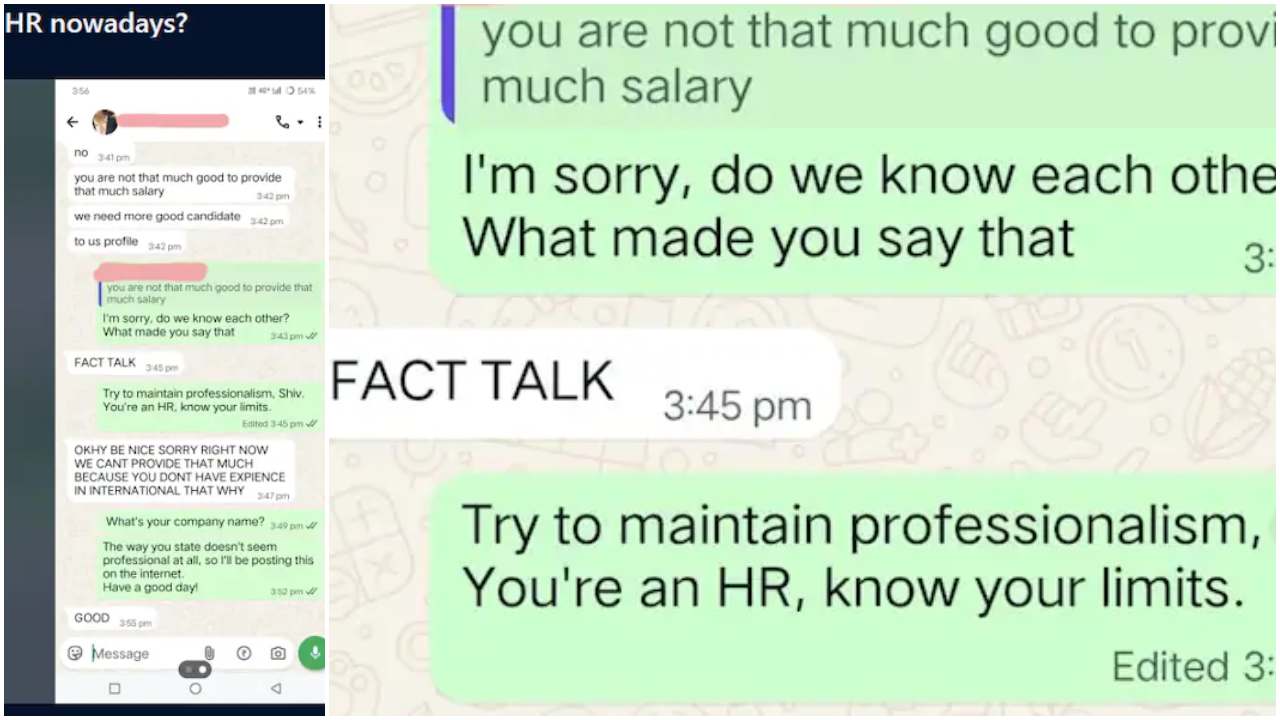
Task: Open the three-dot chat menu
Action: 319,122
